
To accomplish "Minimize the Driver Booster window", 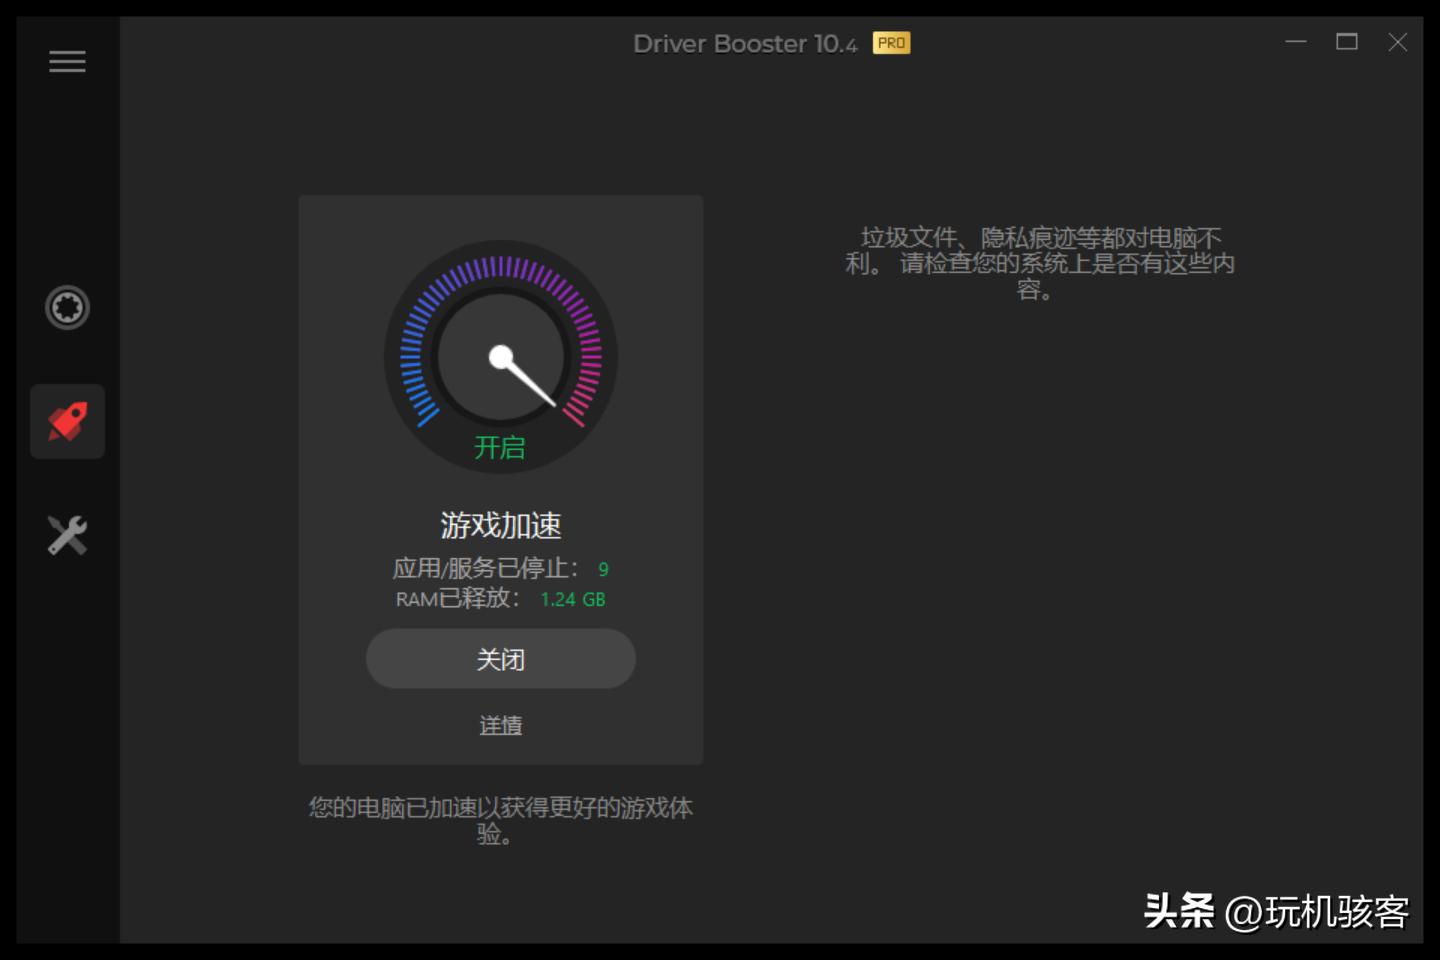I will (1295, 42).
